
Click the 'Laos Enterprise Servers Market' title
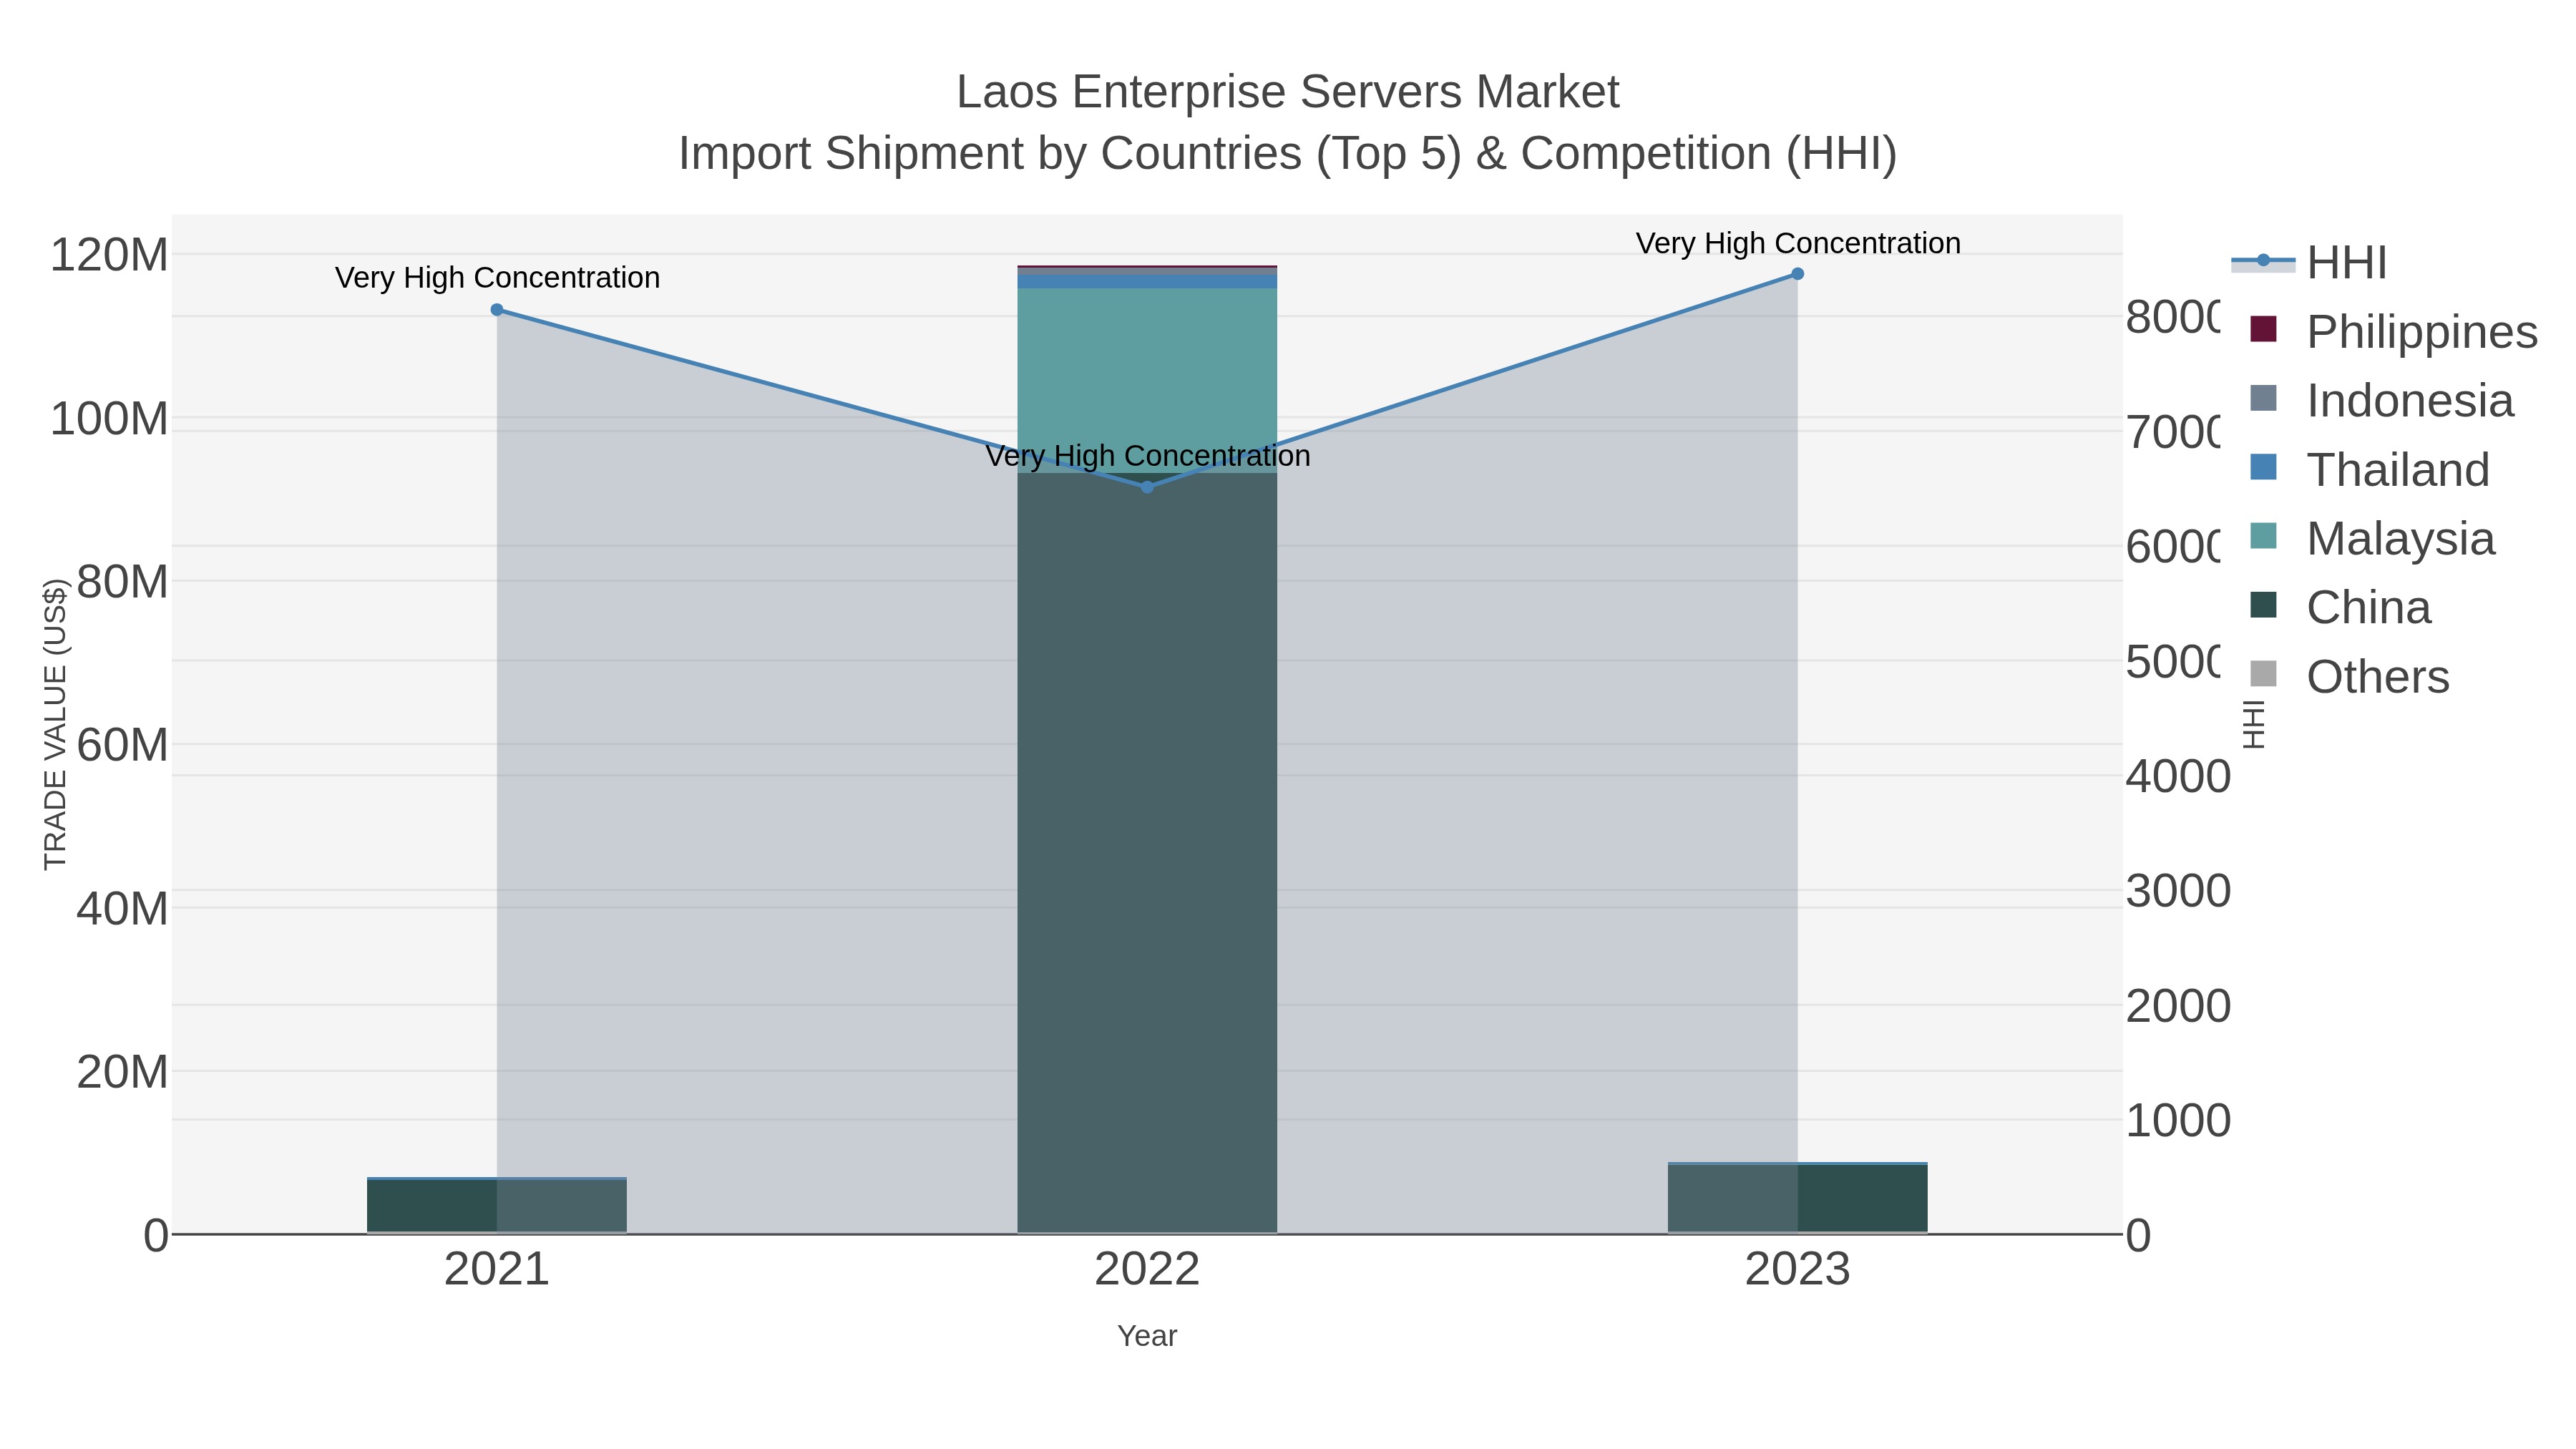coord(1288,92)
